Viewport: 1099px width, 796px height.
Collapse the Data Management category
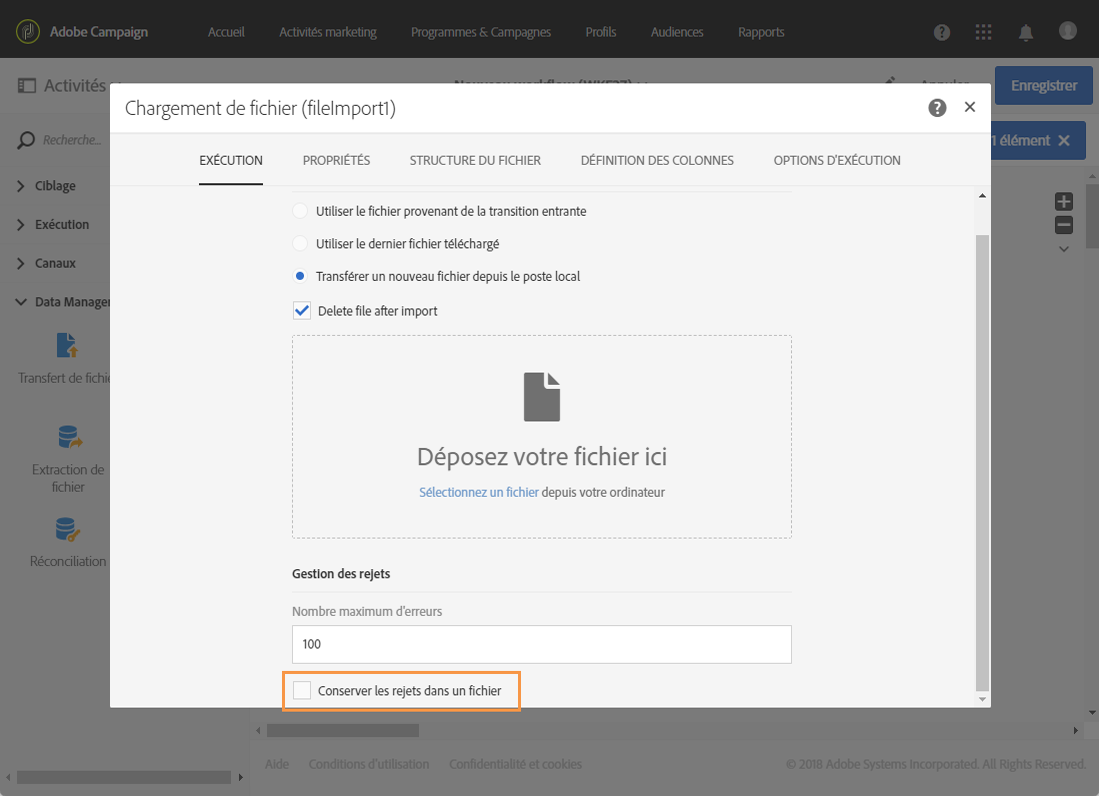click(21, 302)
